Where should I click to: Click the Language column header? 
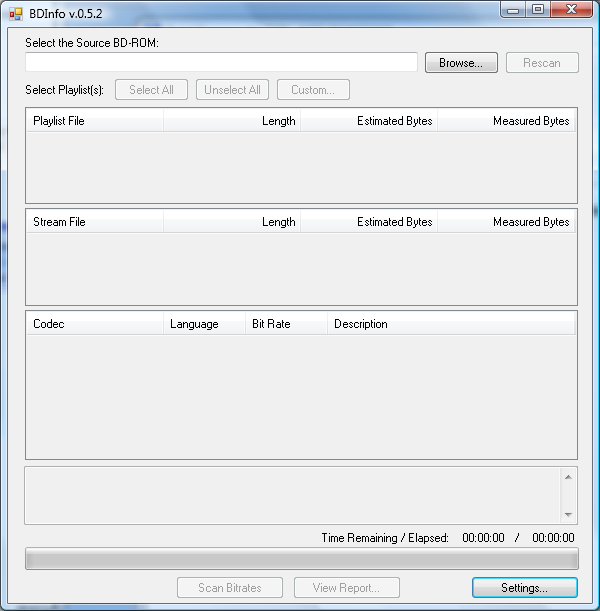[x=205, y=324]
